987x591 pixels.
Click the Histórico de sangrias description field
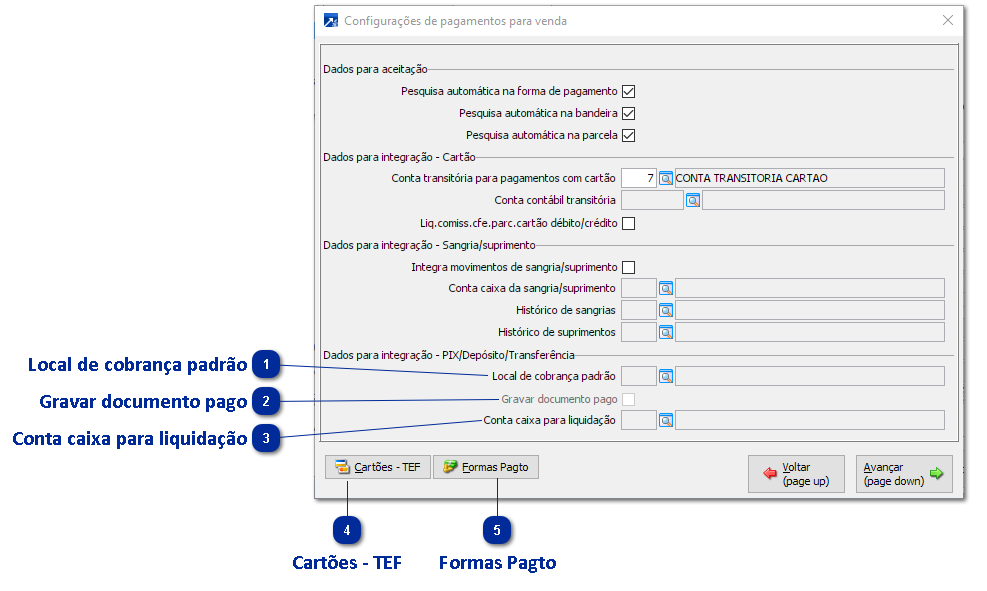click(x=809, y=311)
